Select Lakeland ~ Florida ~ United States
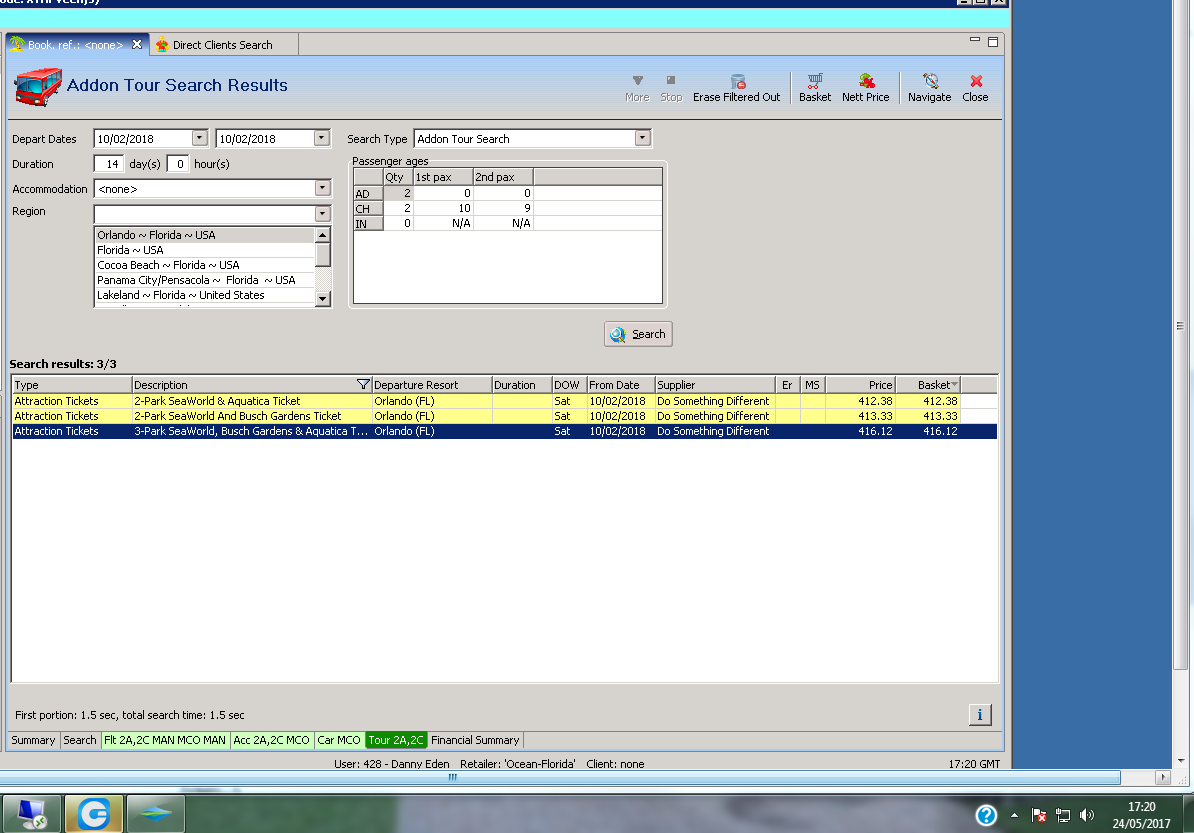 pyautogui.click(x=204, y=295)
